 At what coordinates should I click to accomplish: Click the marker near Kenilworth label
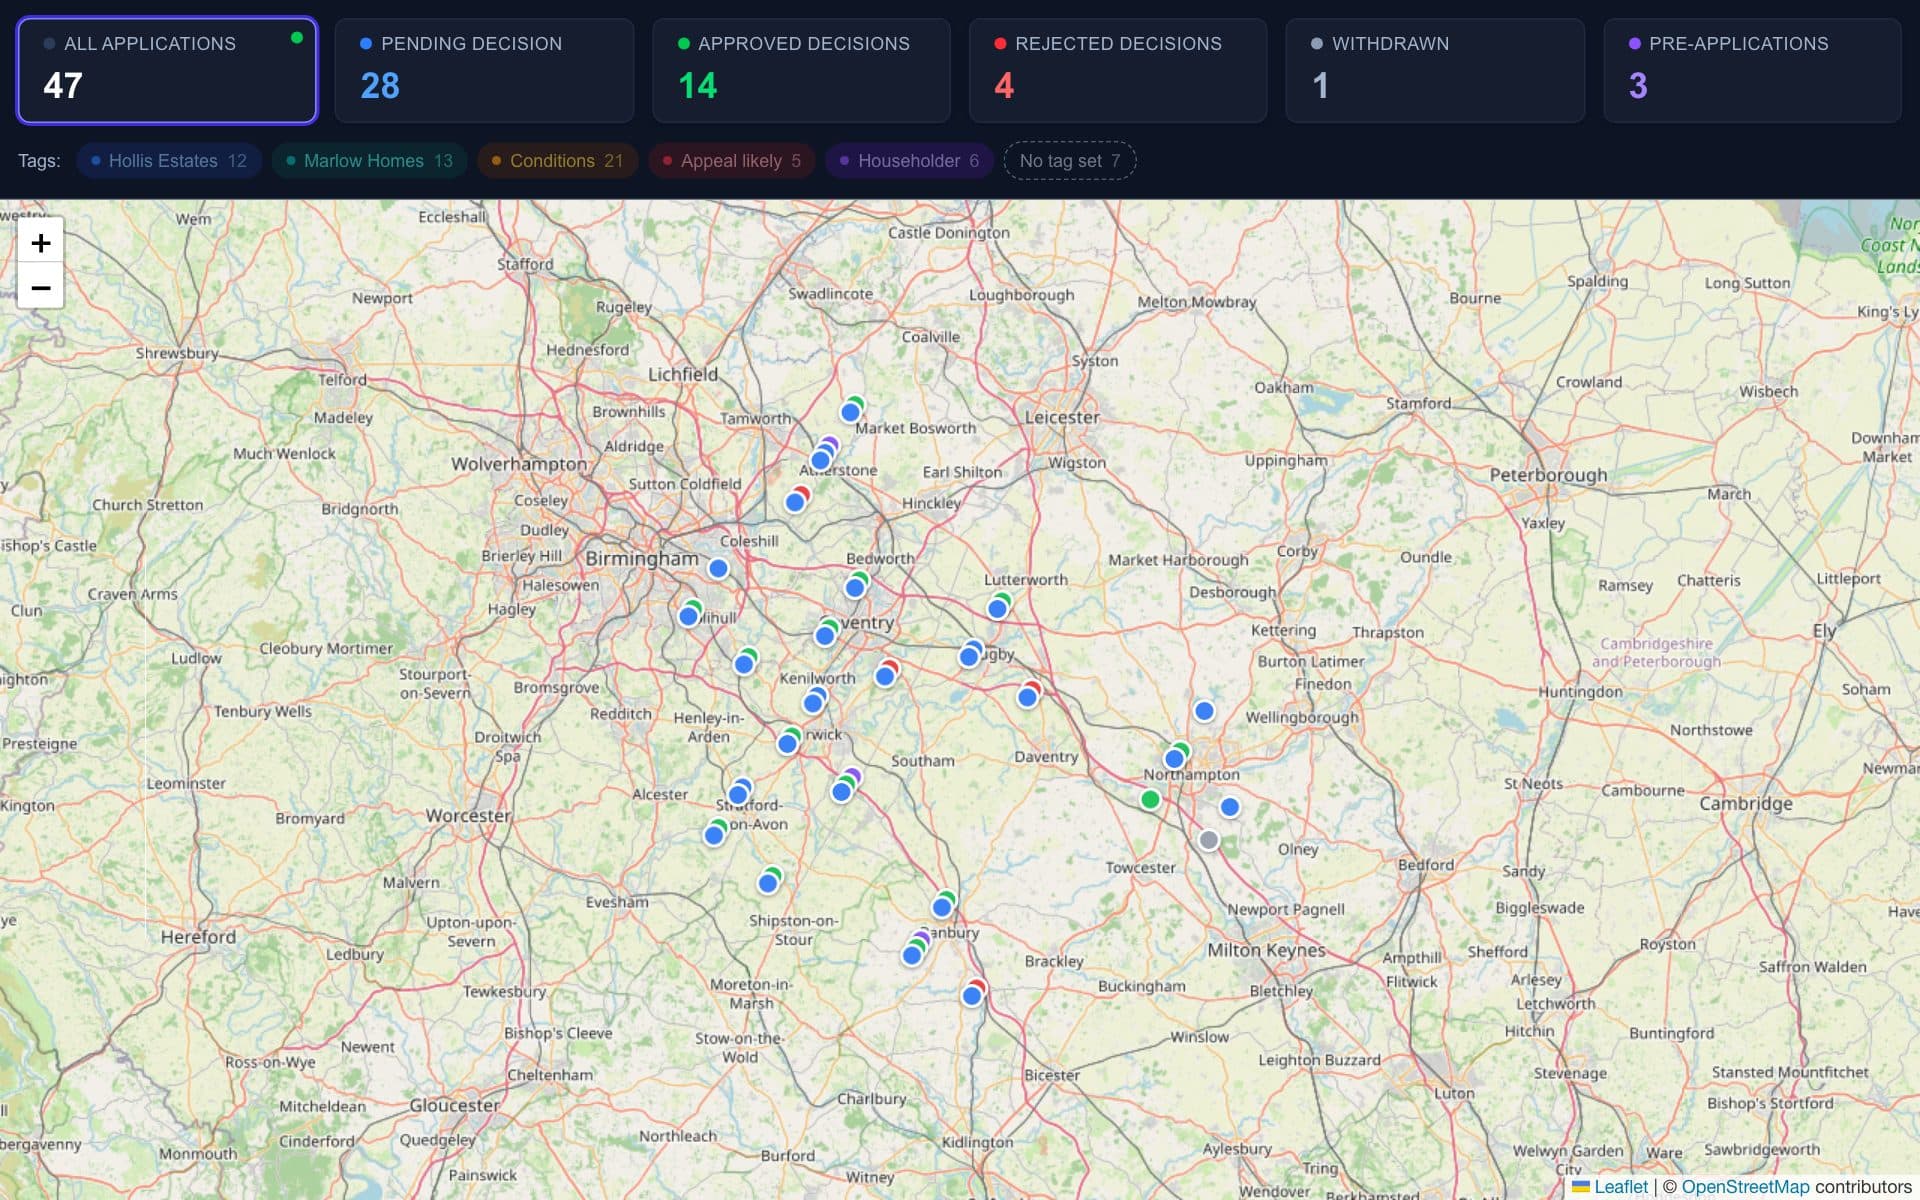tap(813, 703)
